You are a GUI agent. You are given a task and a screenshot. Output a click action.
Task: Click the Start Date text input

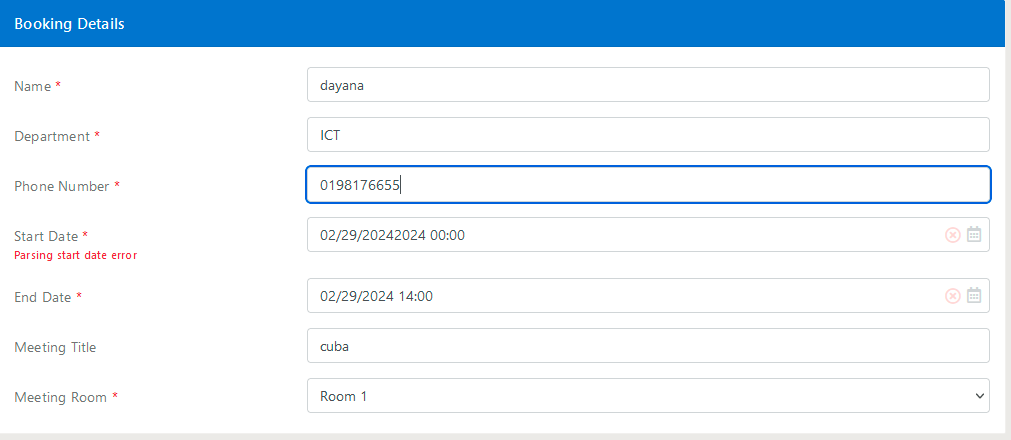pos(620,235)
